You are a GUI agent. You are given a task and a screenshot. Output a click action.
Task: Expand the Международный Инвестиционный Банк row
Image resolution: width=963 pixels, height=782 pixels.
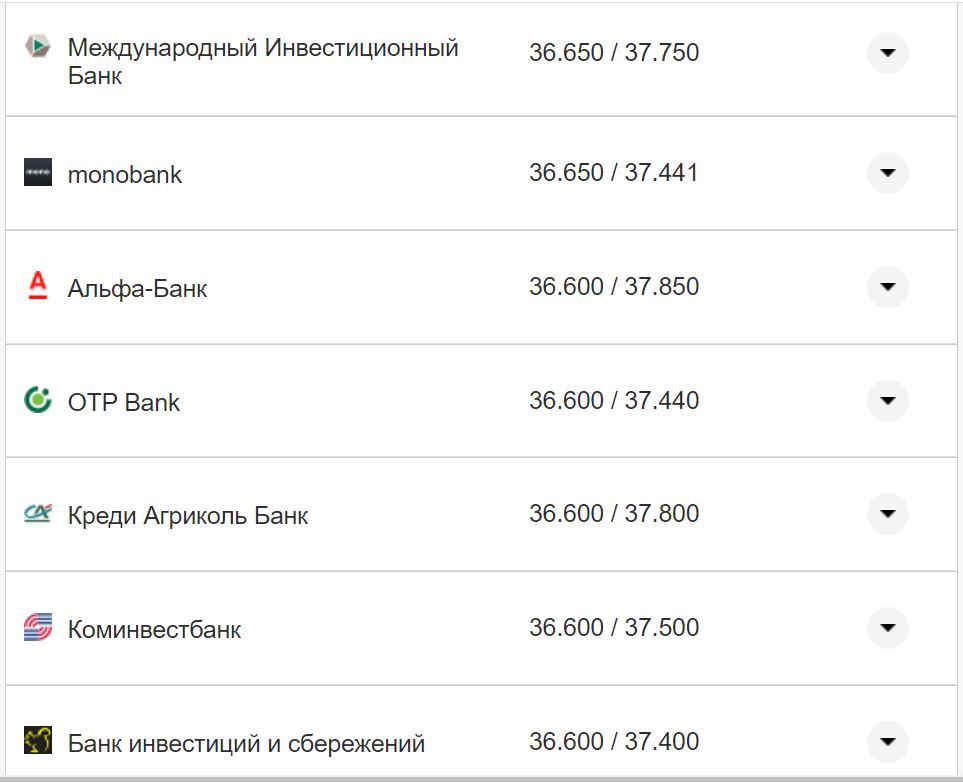[x=887, y=53]
